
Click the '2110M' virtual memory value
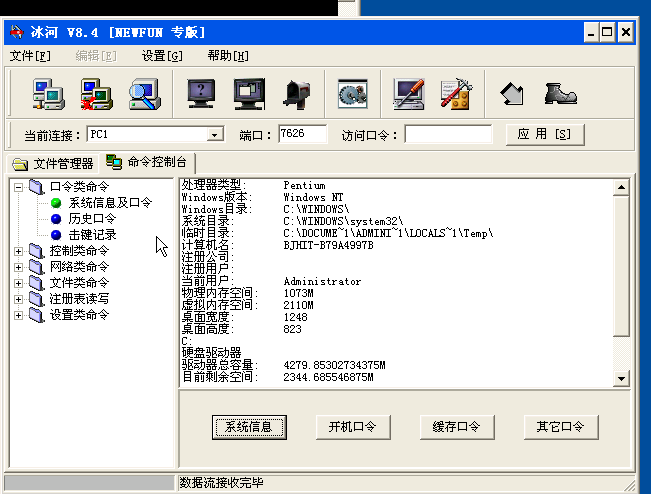click(299, 306)
